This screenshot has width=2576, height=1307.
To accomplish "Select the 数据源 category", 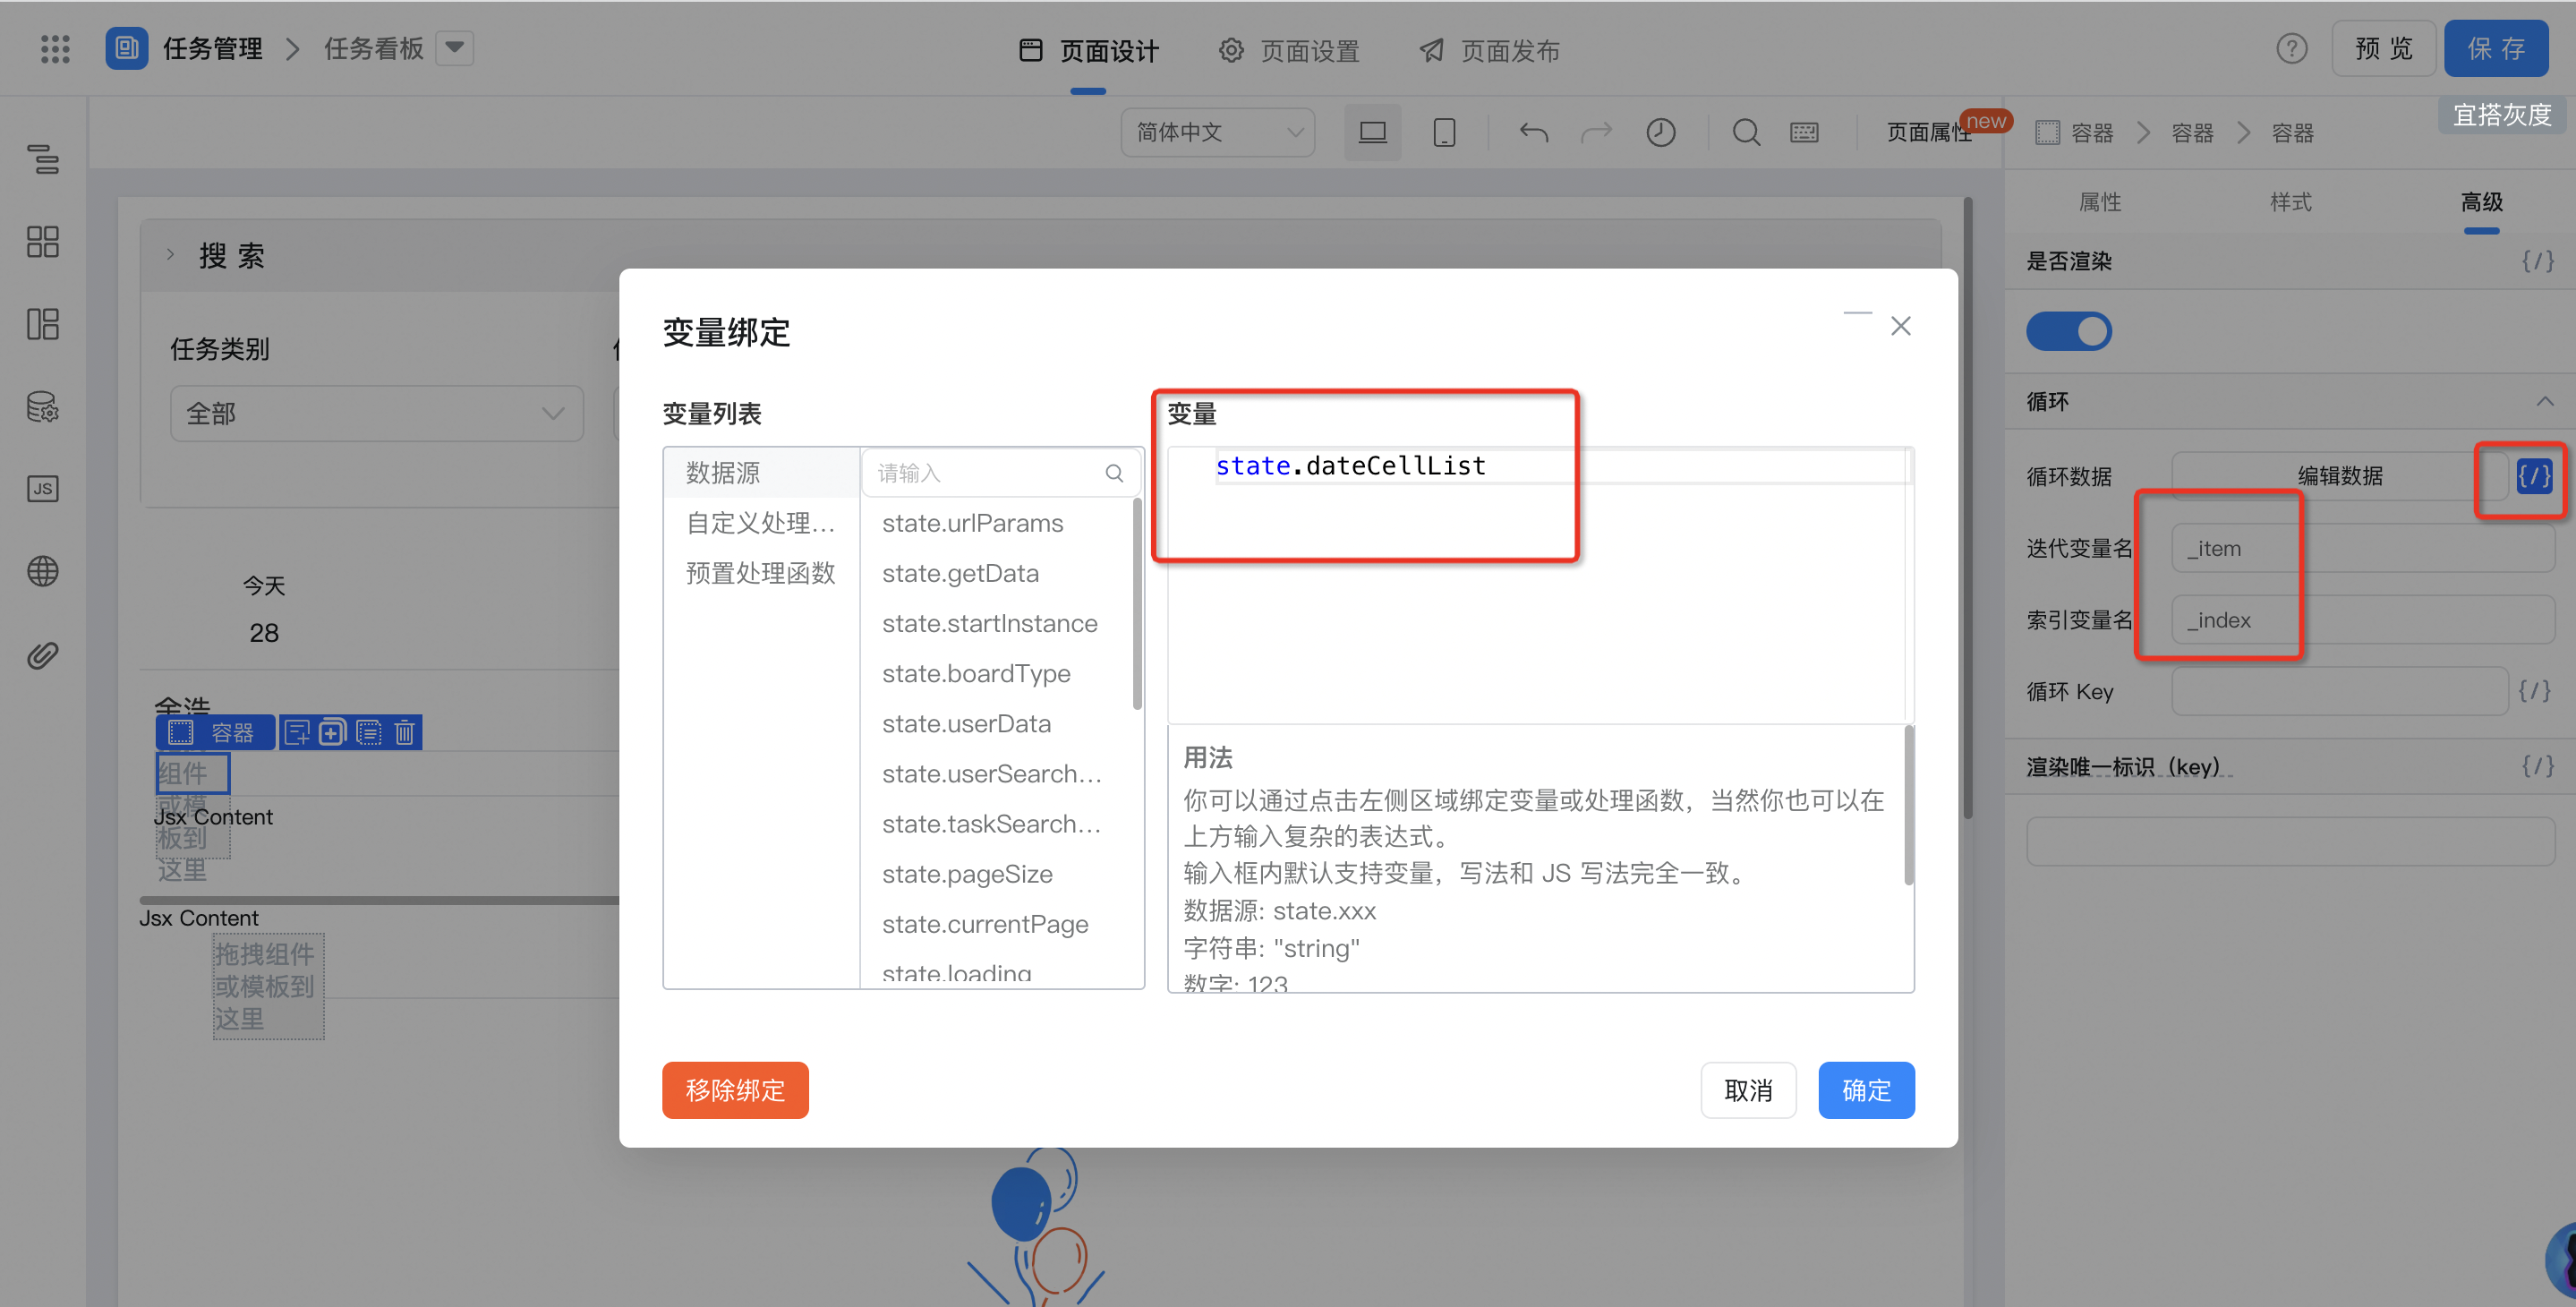I will pyautogui.click(x=761, y=473).
